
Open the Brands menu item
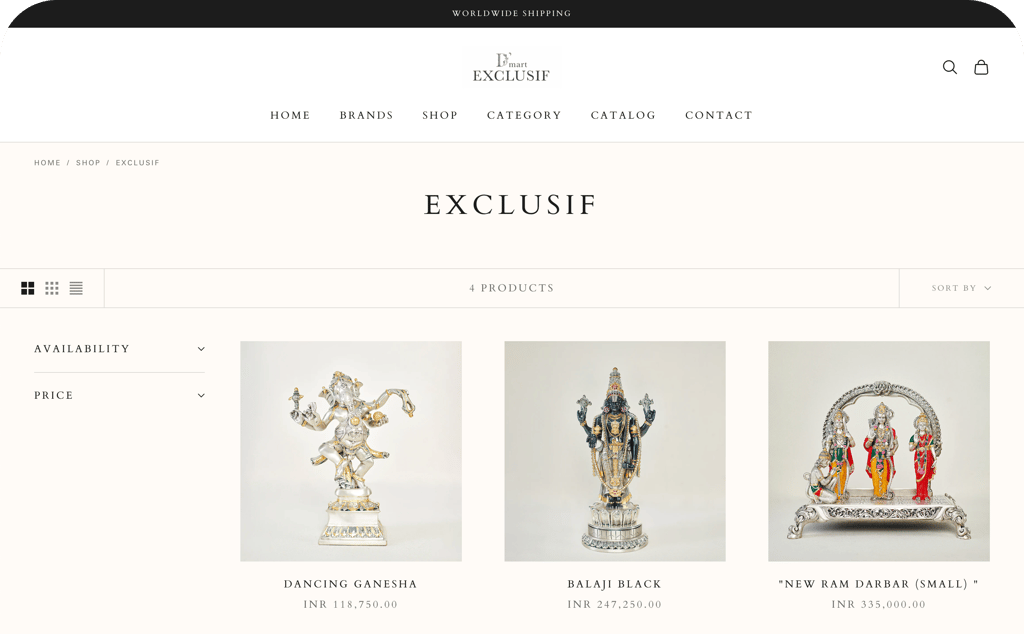click(366, 115)
